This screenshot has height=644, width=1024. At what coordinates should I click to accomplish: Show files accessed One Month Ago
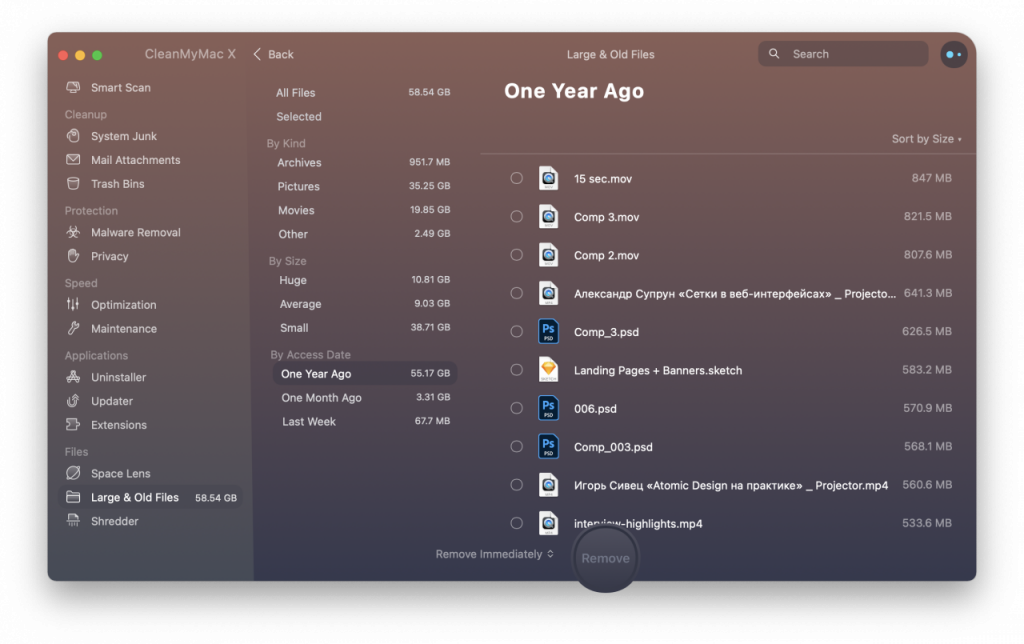(x=321, y=398)
